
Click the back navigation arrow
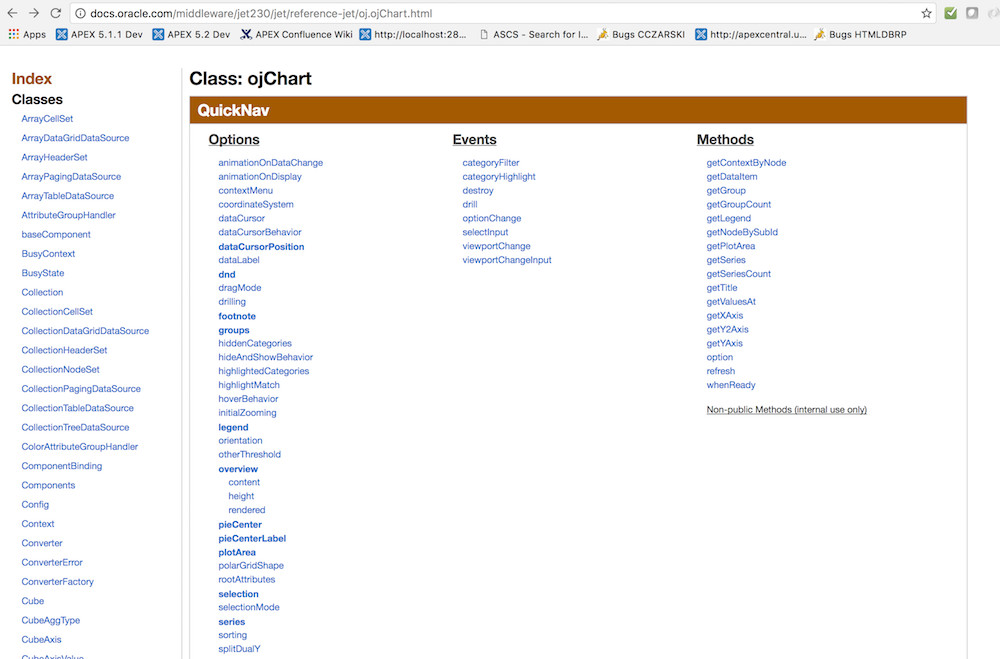pyautogui.click(x=14, y=14)
